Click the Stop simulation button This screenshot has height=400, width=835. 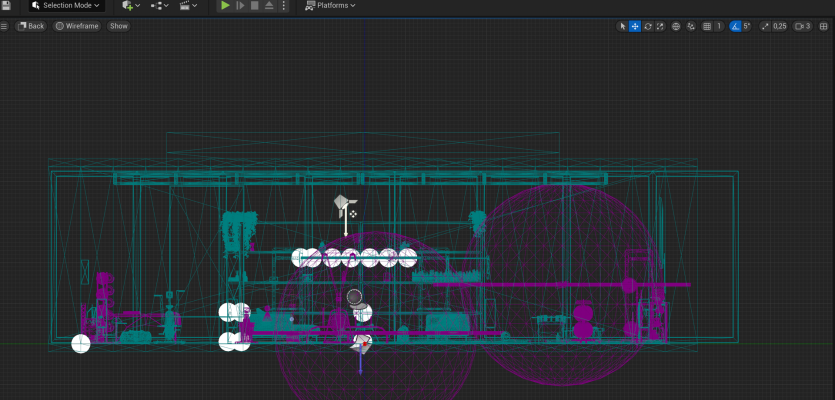(255, 6)
